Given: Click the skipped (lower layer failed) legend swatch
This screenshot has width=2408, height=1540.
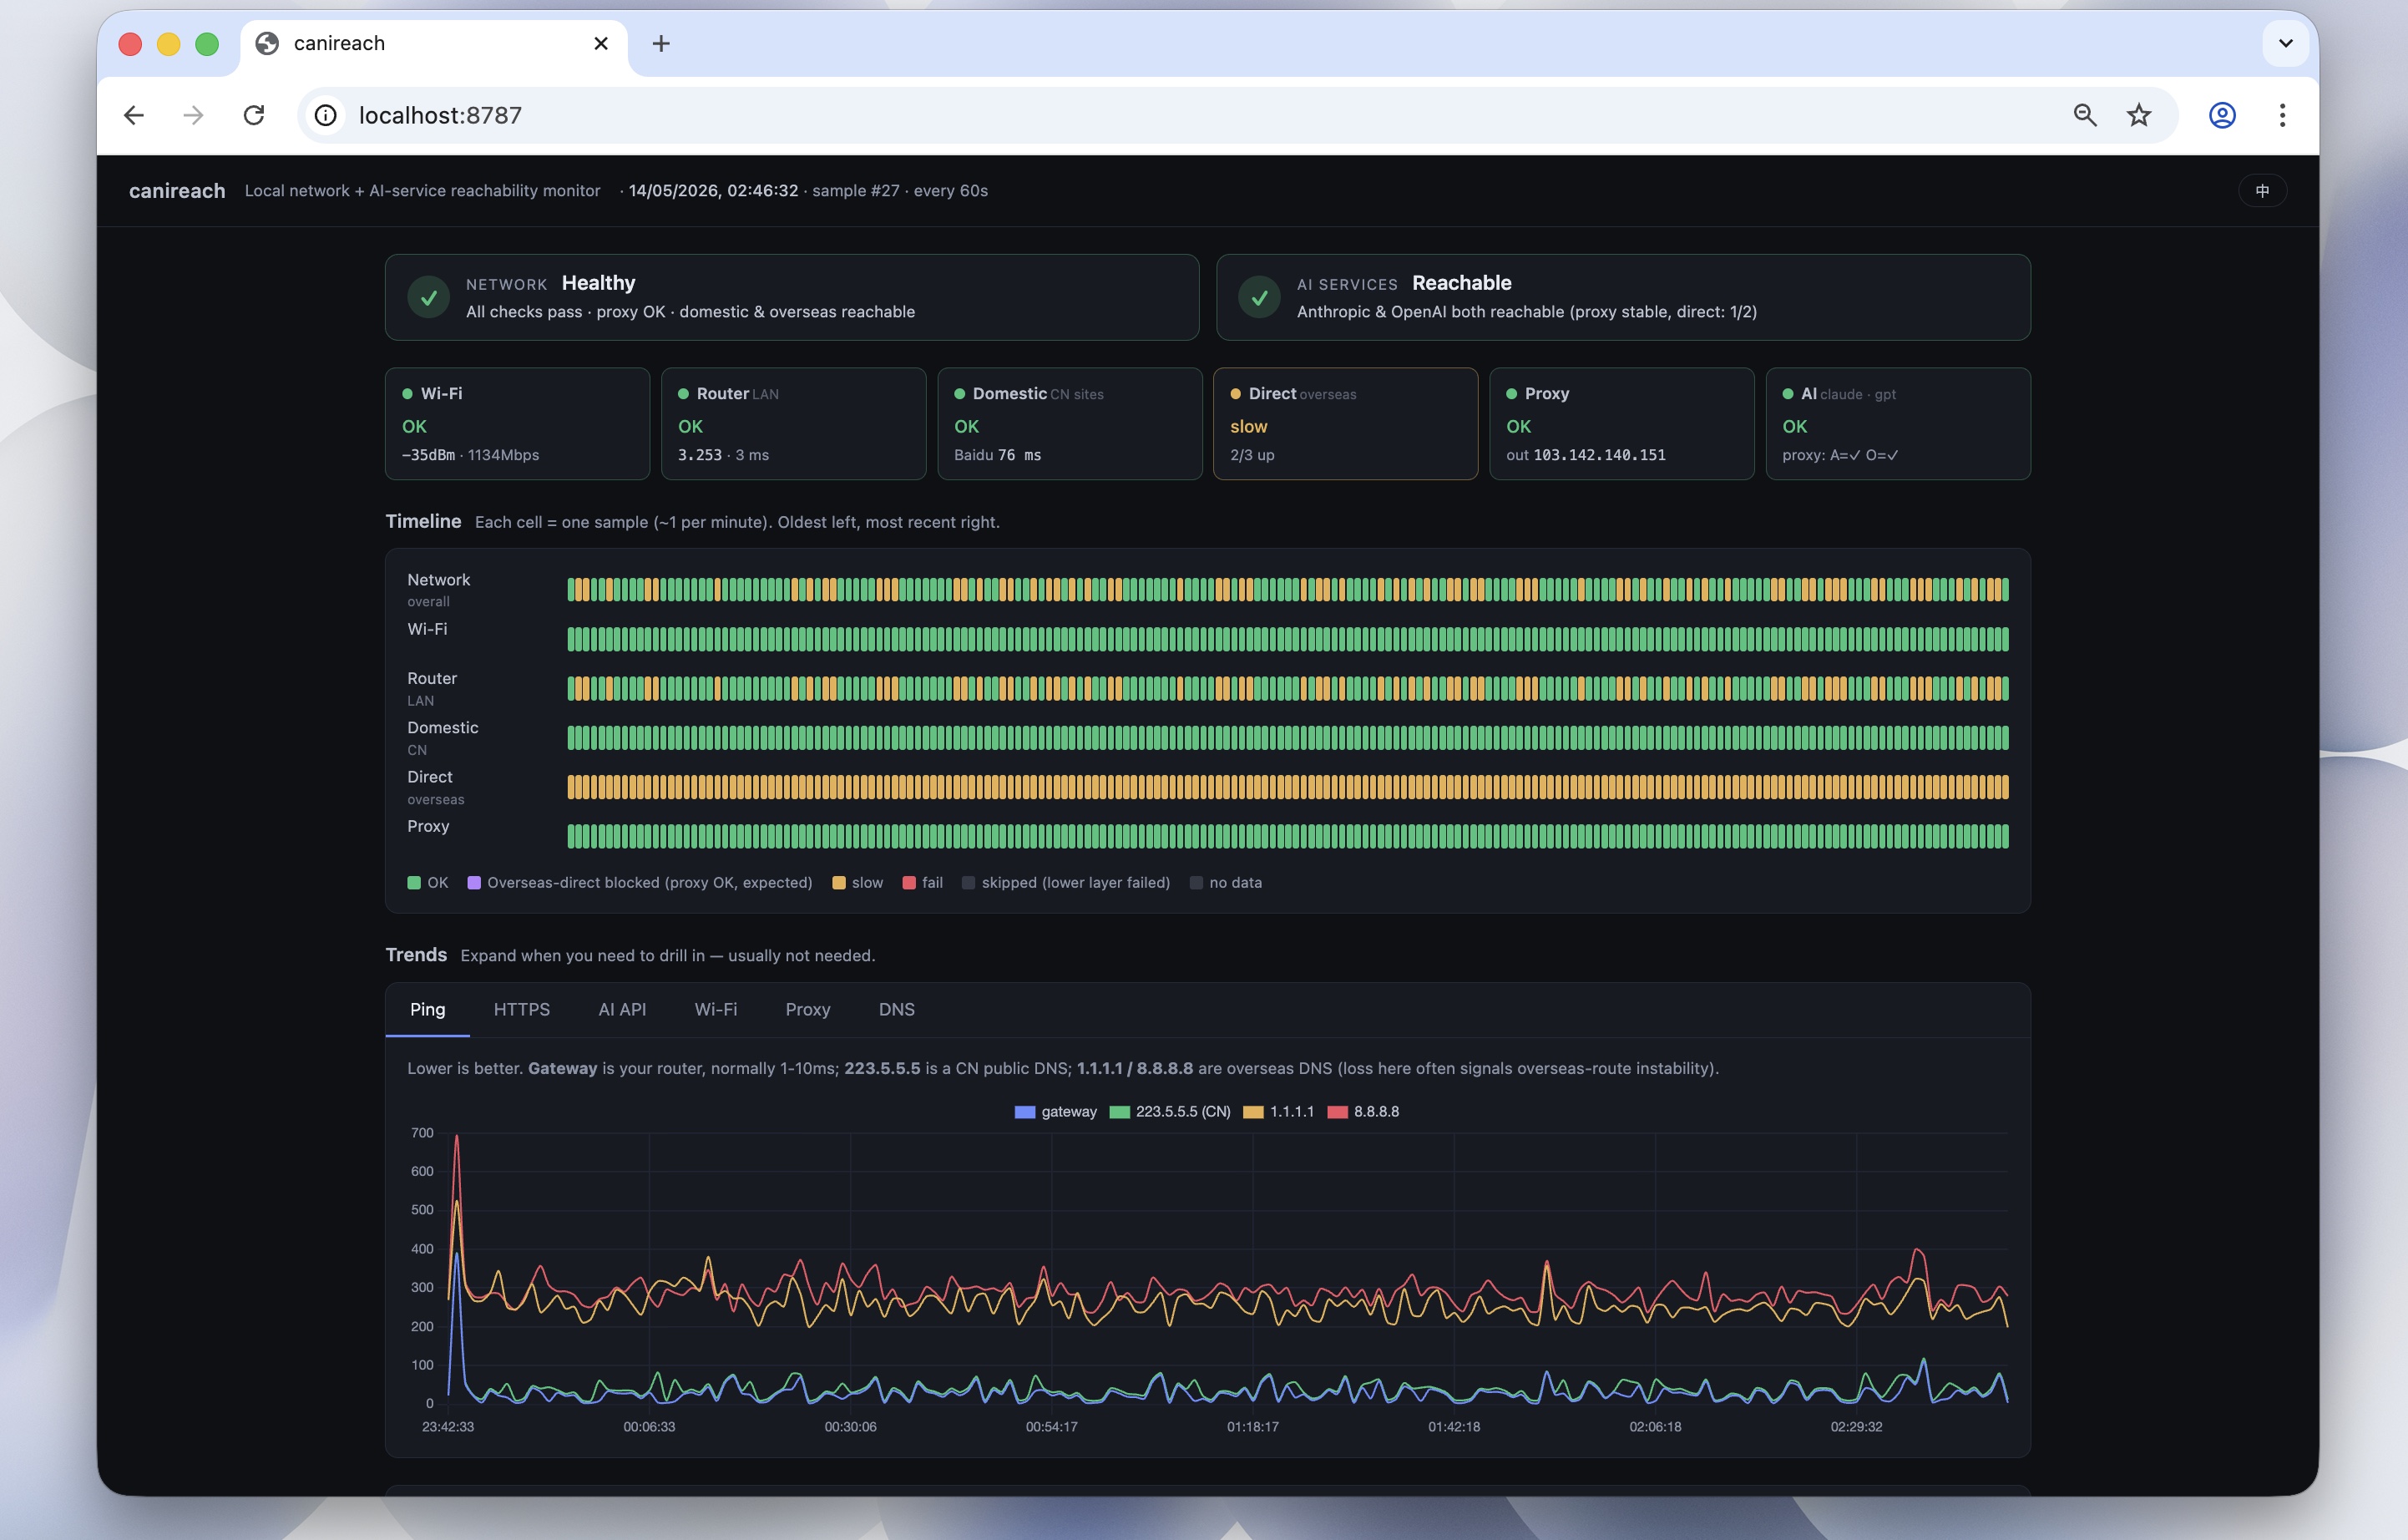Looking at the screenshot, I should click(968, 883).
